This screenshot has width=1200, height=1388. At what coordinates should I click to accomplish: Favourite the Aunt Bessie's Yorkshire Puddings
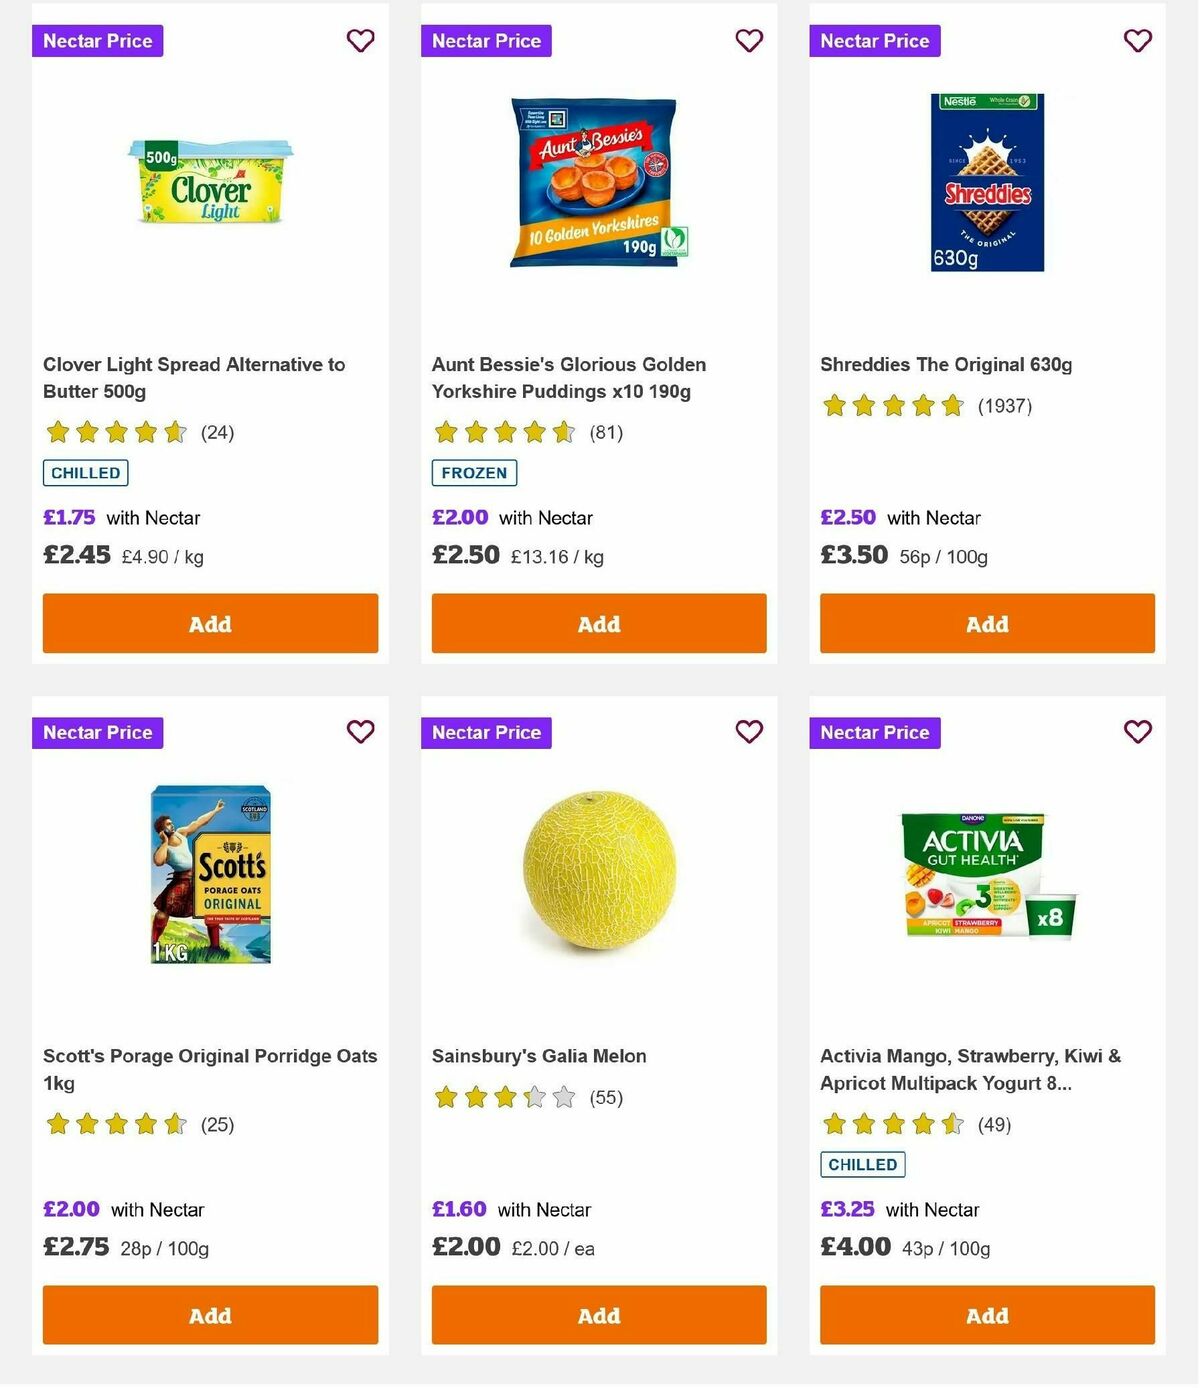pos(748,41)
